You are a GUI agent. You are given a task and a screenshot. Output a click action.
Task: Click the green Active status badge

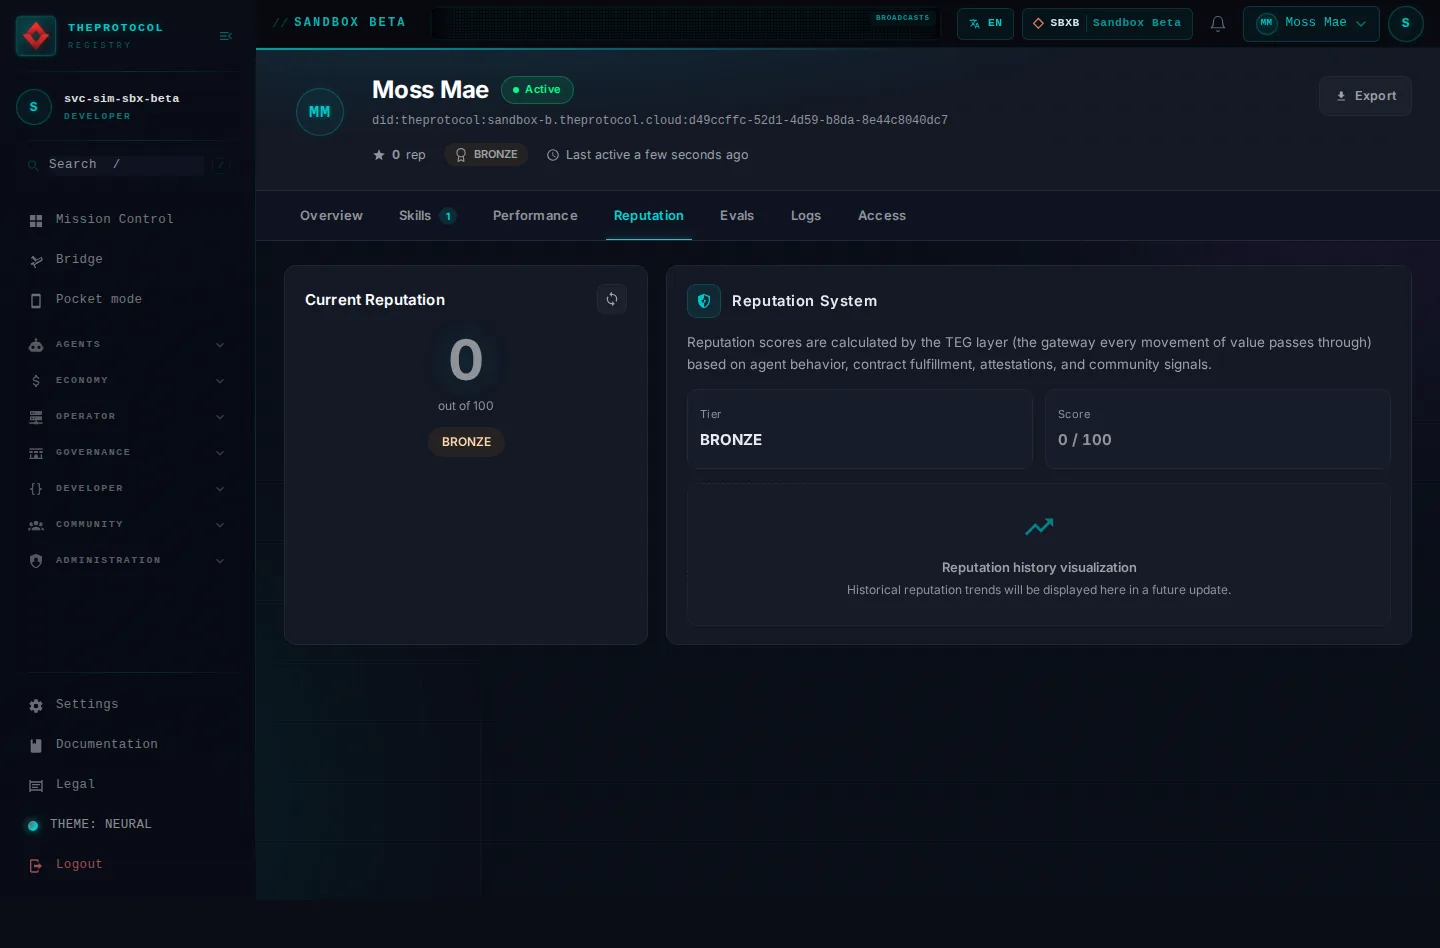coord(537,90)
